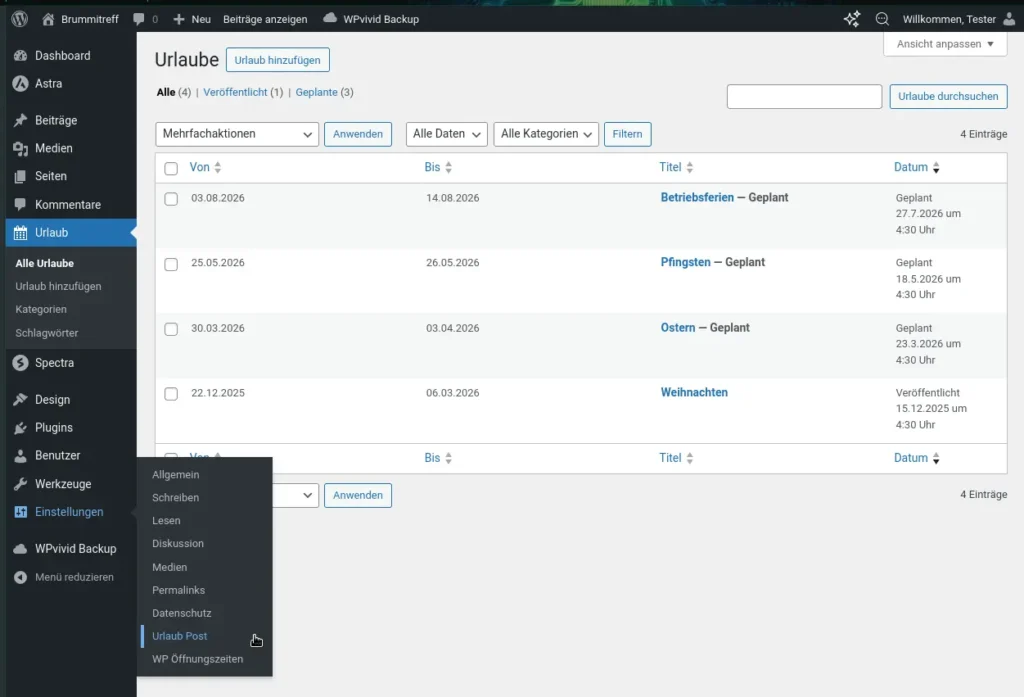Click the Benutzer person icon
Image resolution: width=1024 pixels, height=697 pixels.
click(20, 455)
